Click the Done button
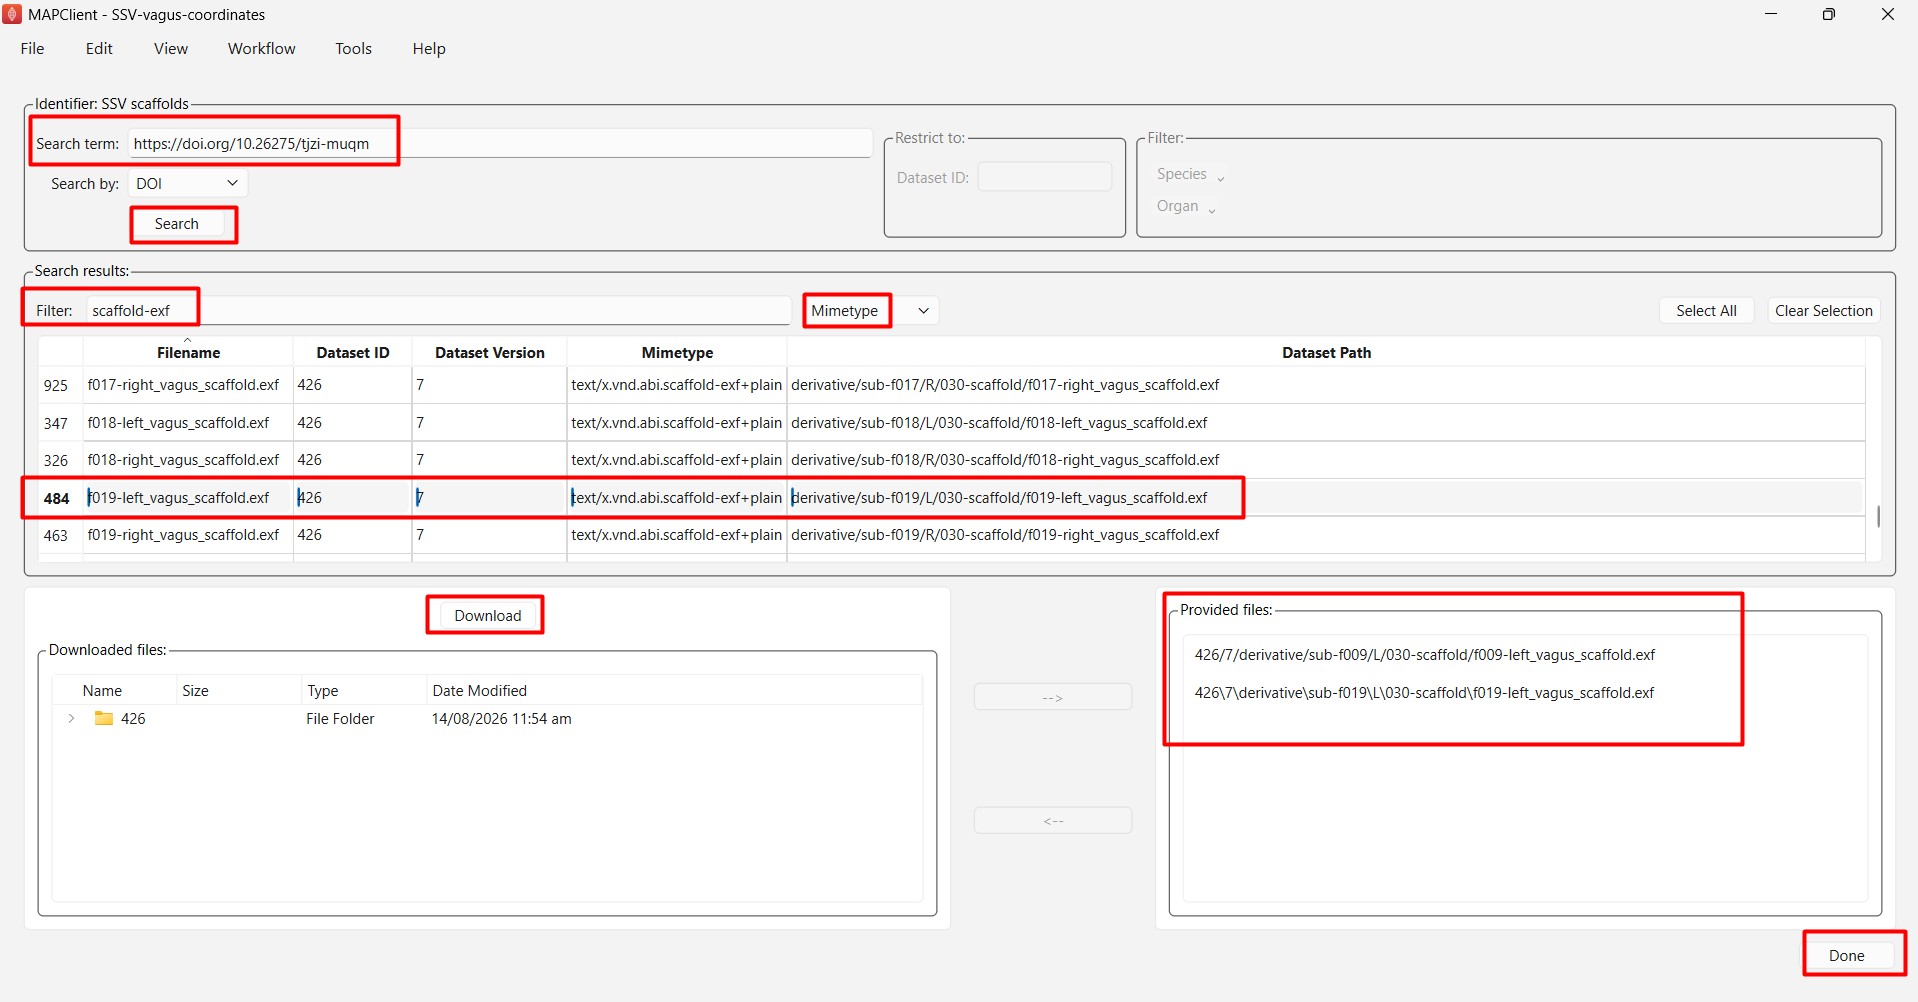 click(1847, 956)
